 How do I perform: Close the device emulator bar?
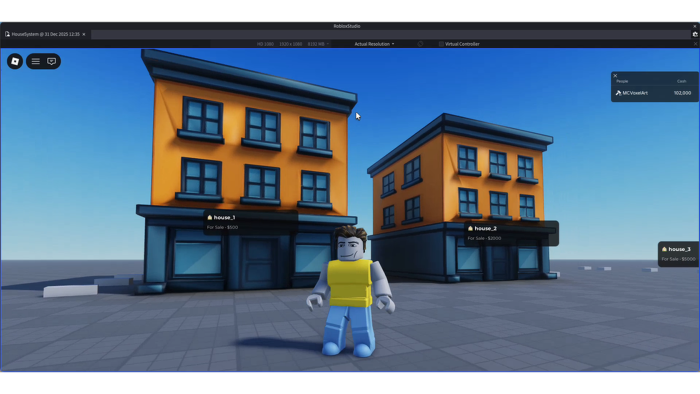[695, 44]
